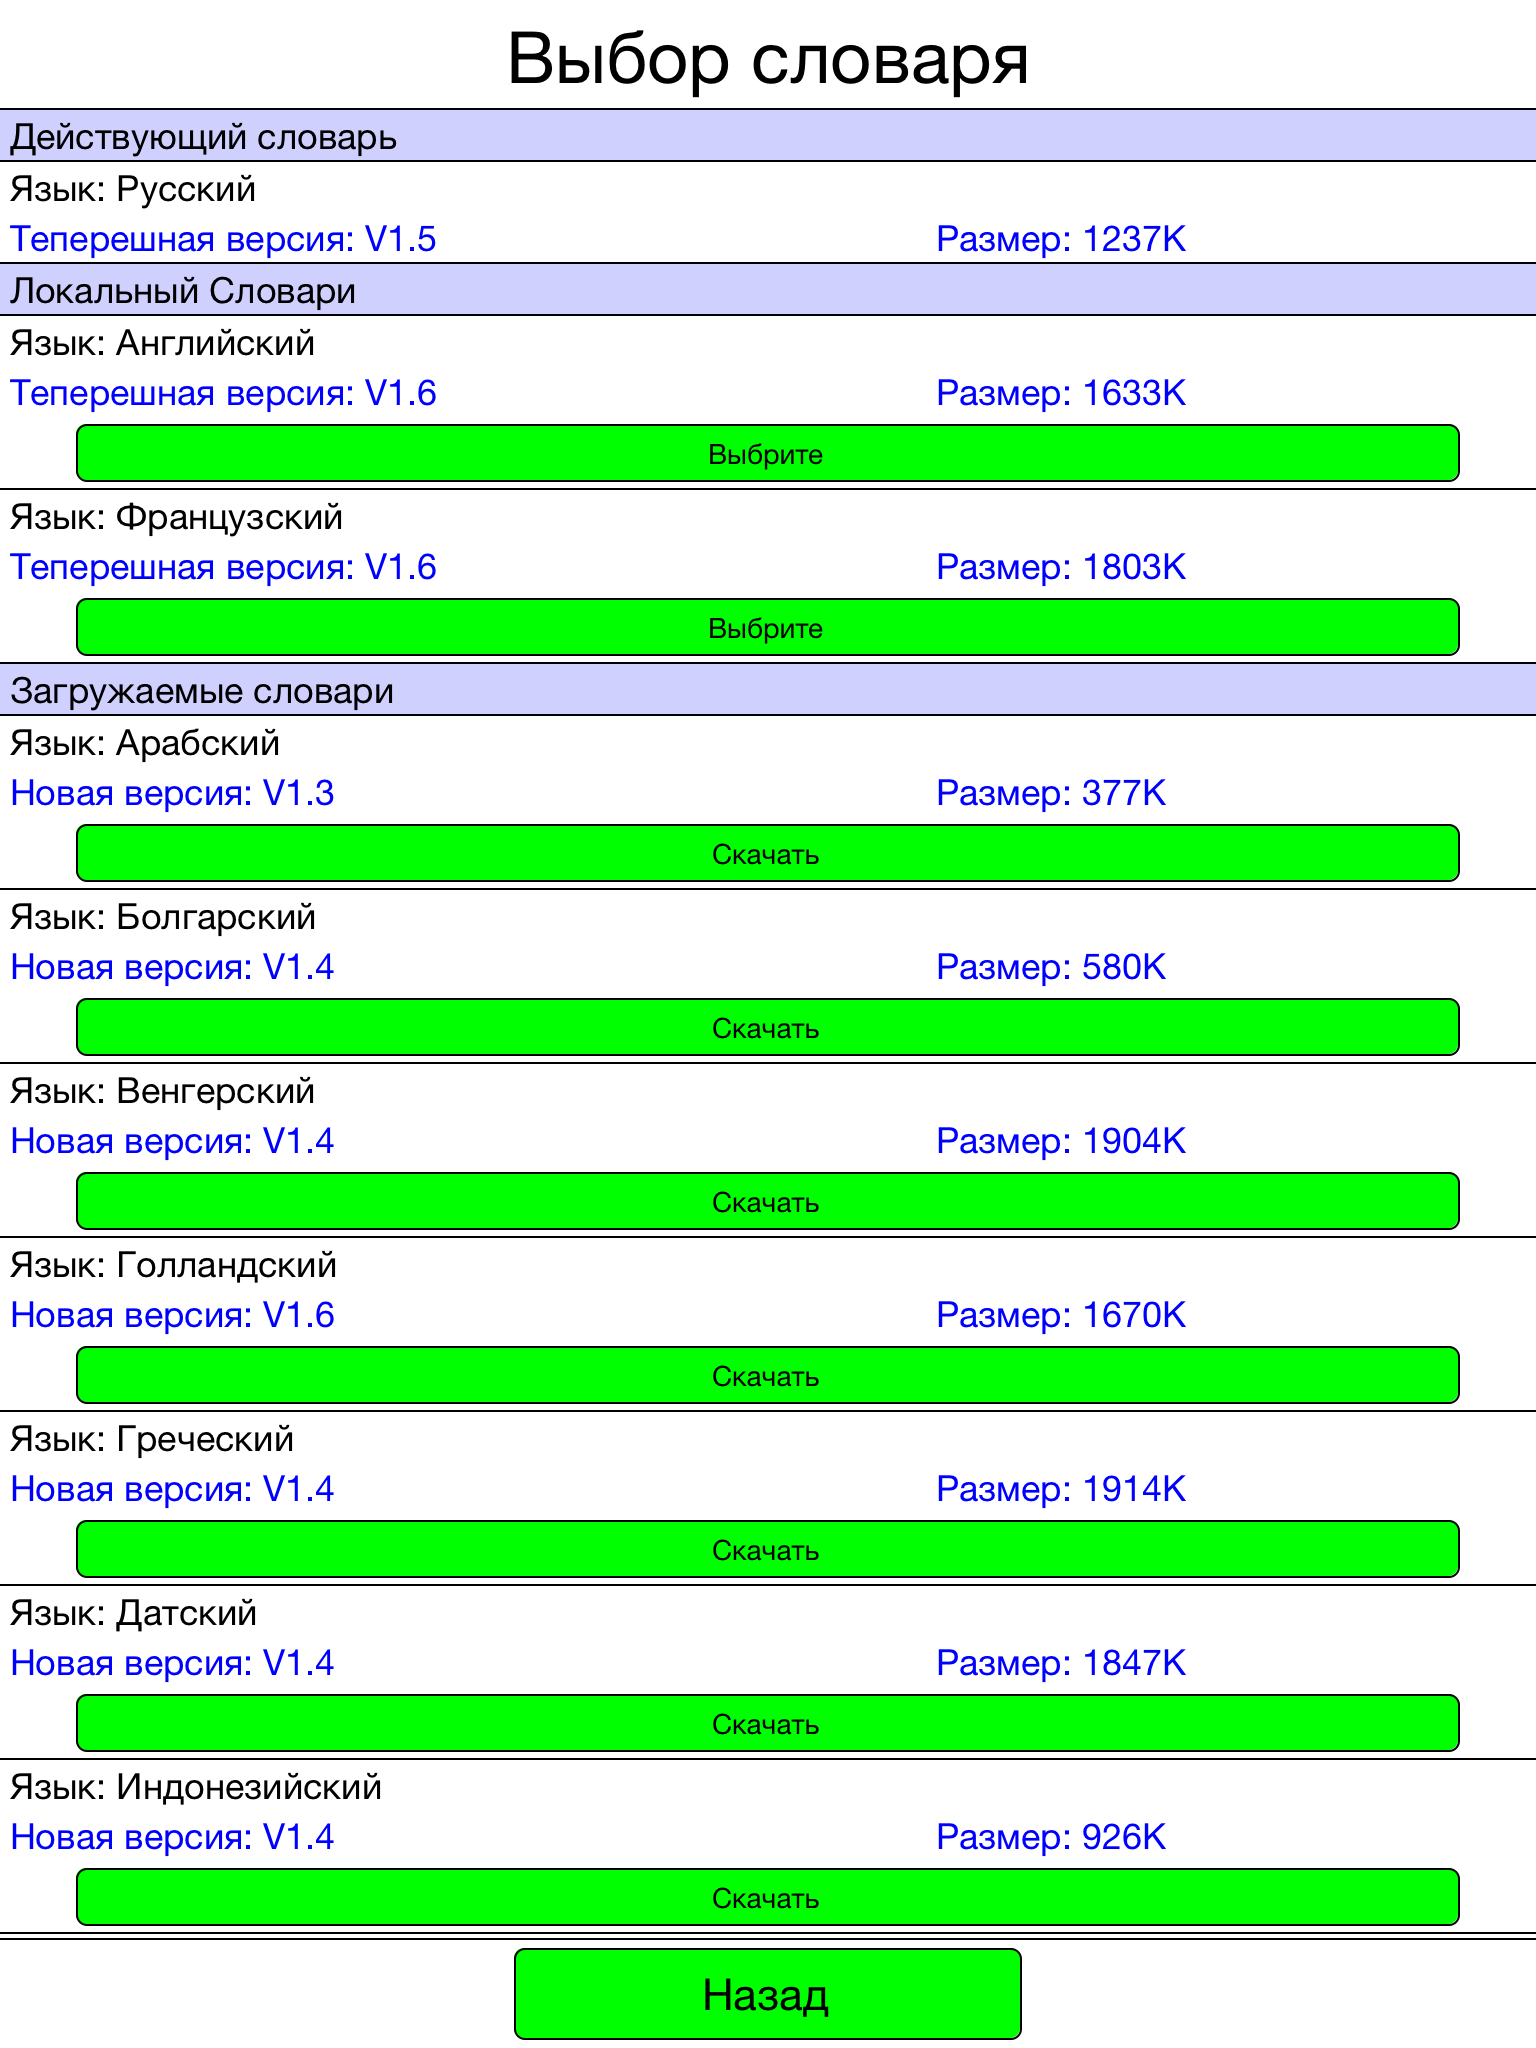Image resolution: width=1536 pixels, height=2048 pixels.
Task: Click the 'Загружаемые словари' section header
Action: tap(768, 690)
